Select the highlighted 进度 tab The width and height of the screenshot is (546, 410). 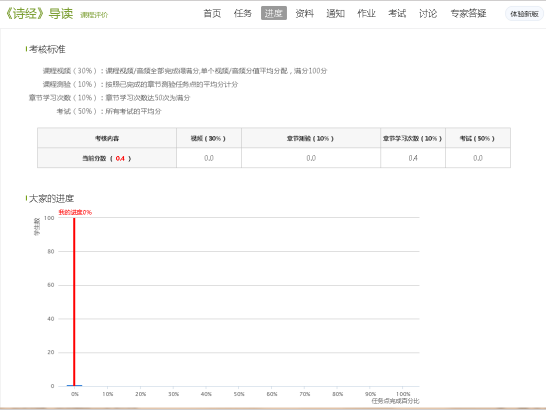pyautogui.click(x=274, y=13)
